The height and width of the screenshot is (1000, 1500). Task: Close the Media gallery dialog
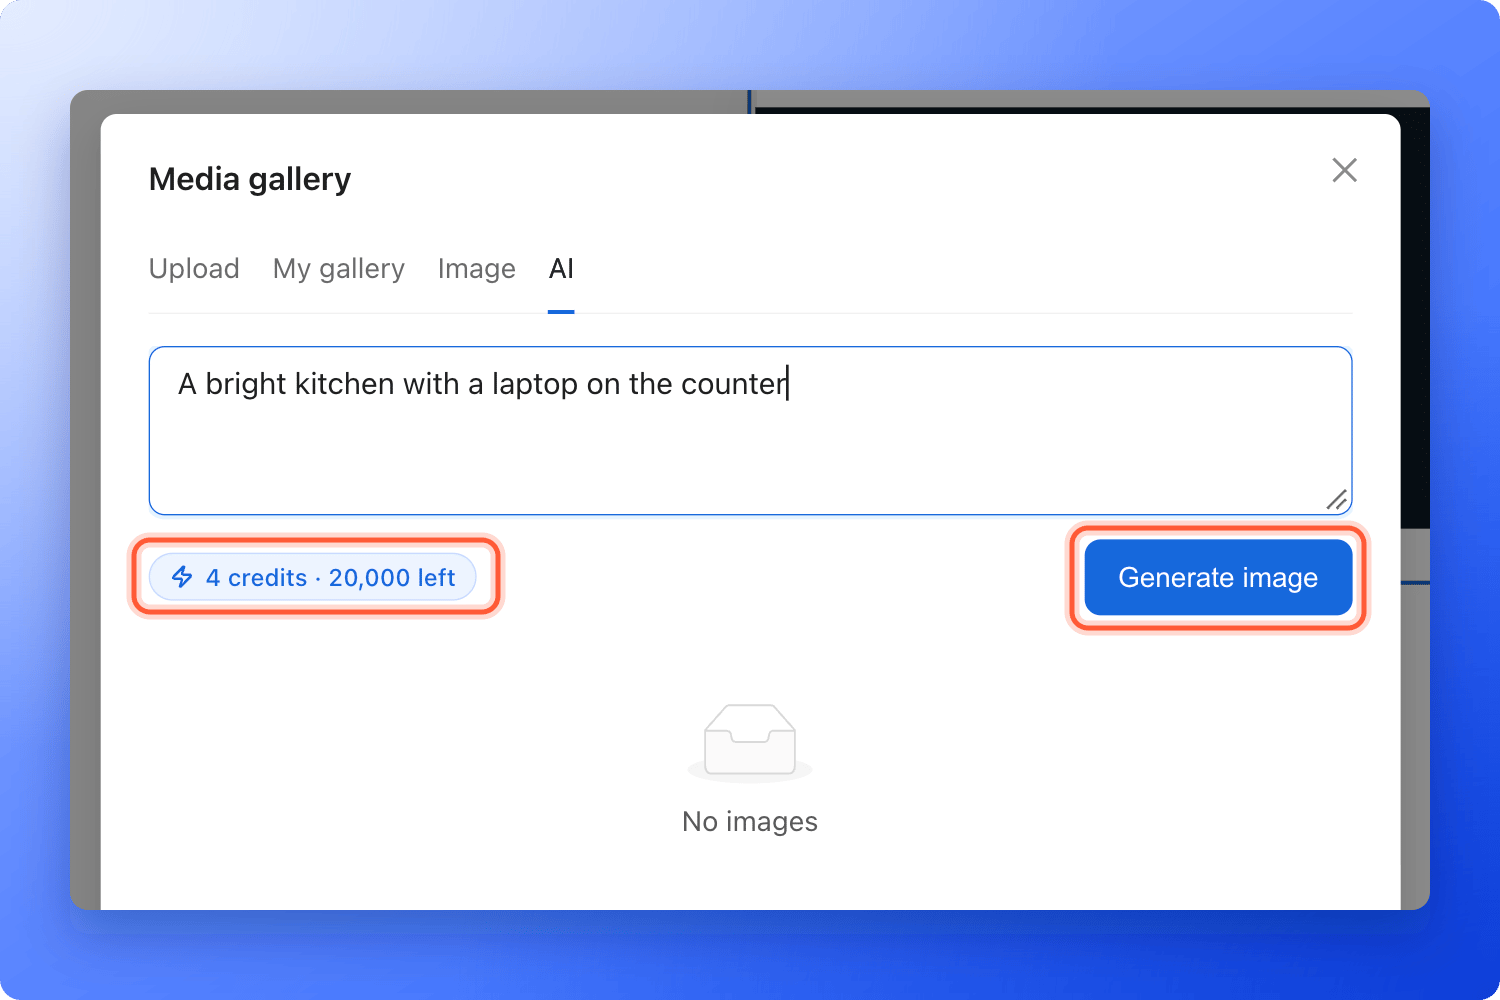1345,170
